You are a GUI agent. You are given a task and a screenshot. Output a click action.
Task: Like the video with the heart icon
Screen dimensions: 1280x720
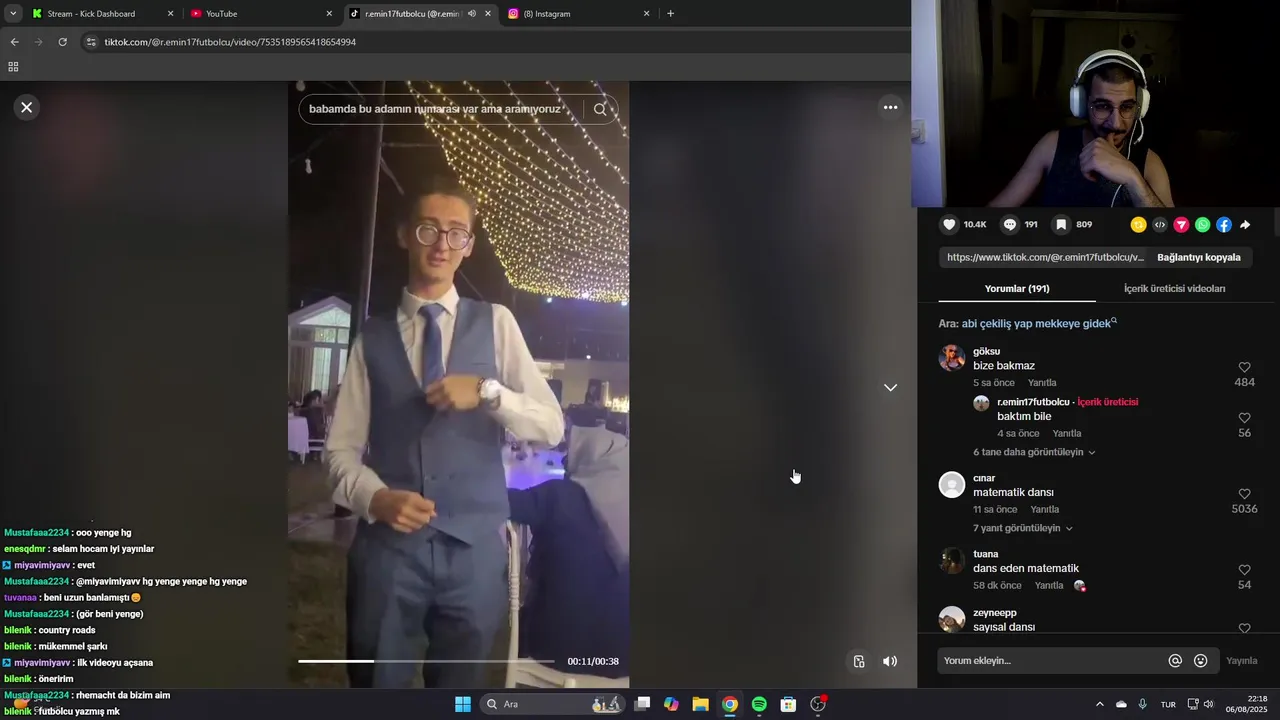pos(950,225)
